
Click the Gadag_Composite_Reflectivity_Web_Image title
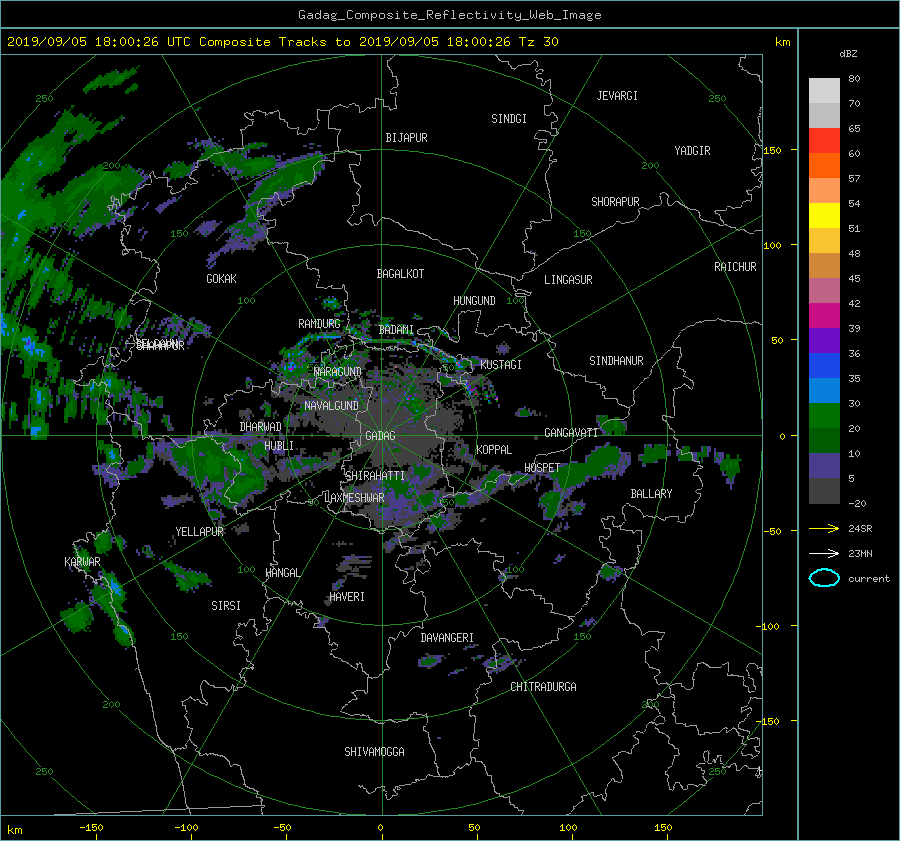pos(449,15)
